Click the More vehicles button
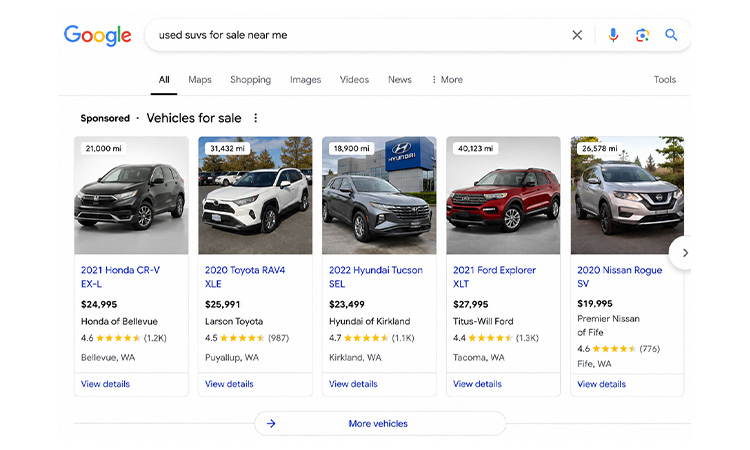 (x=380, y=423)
